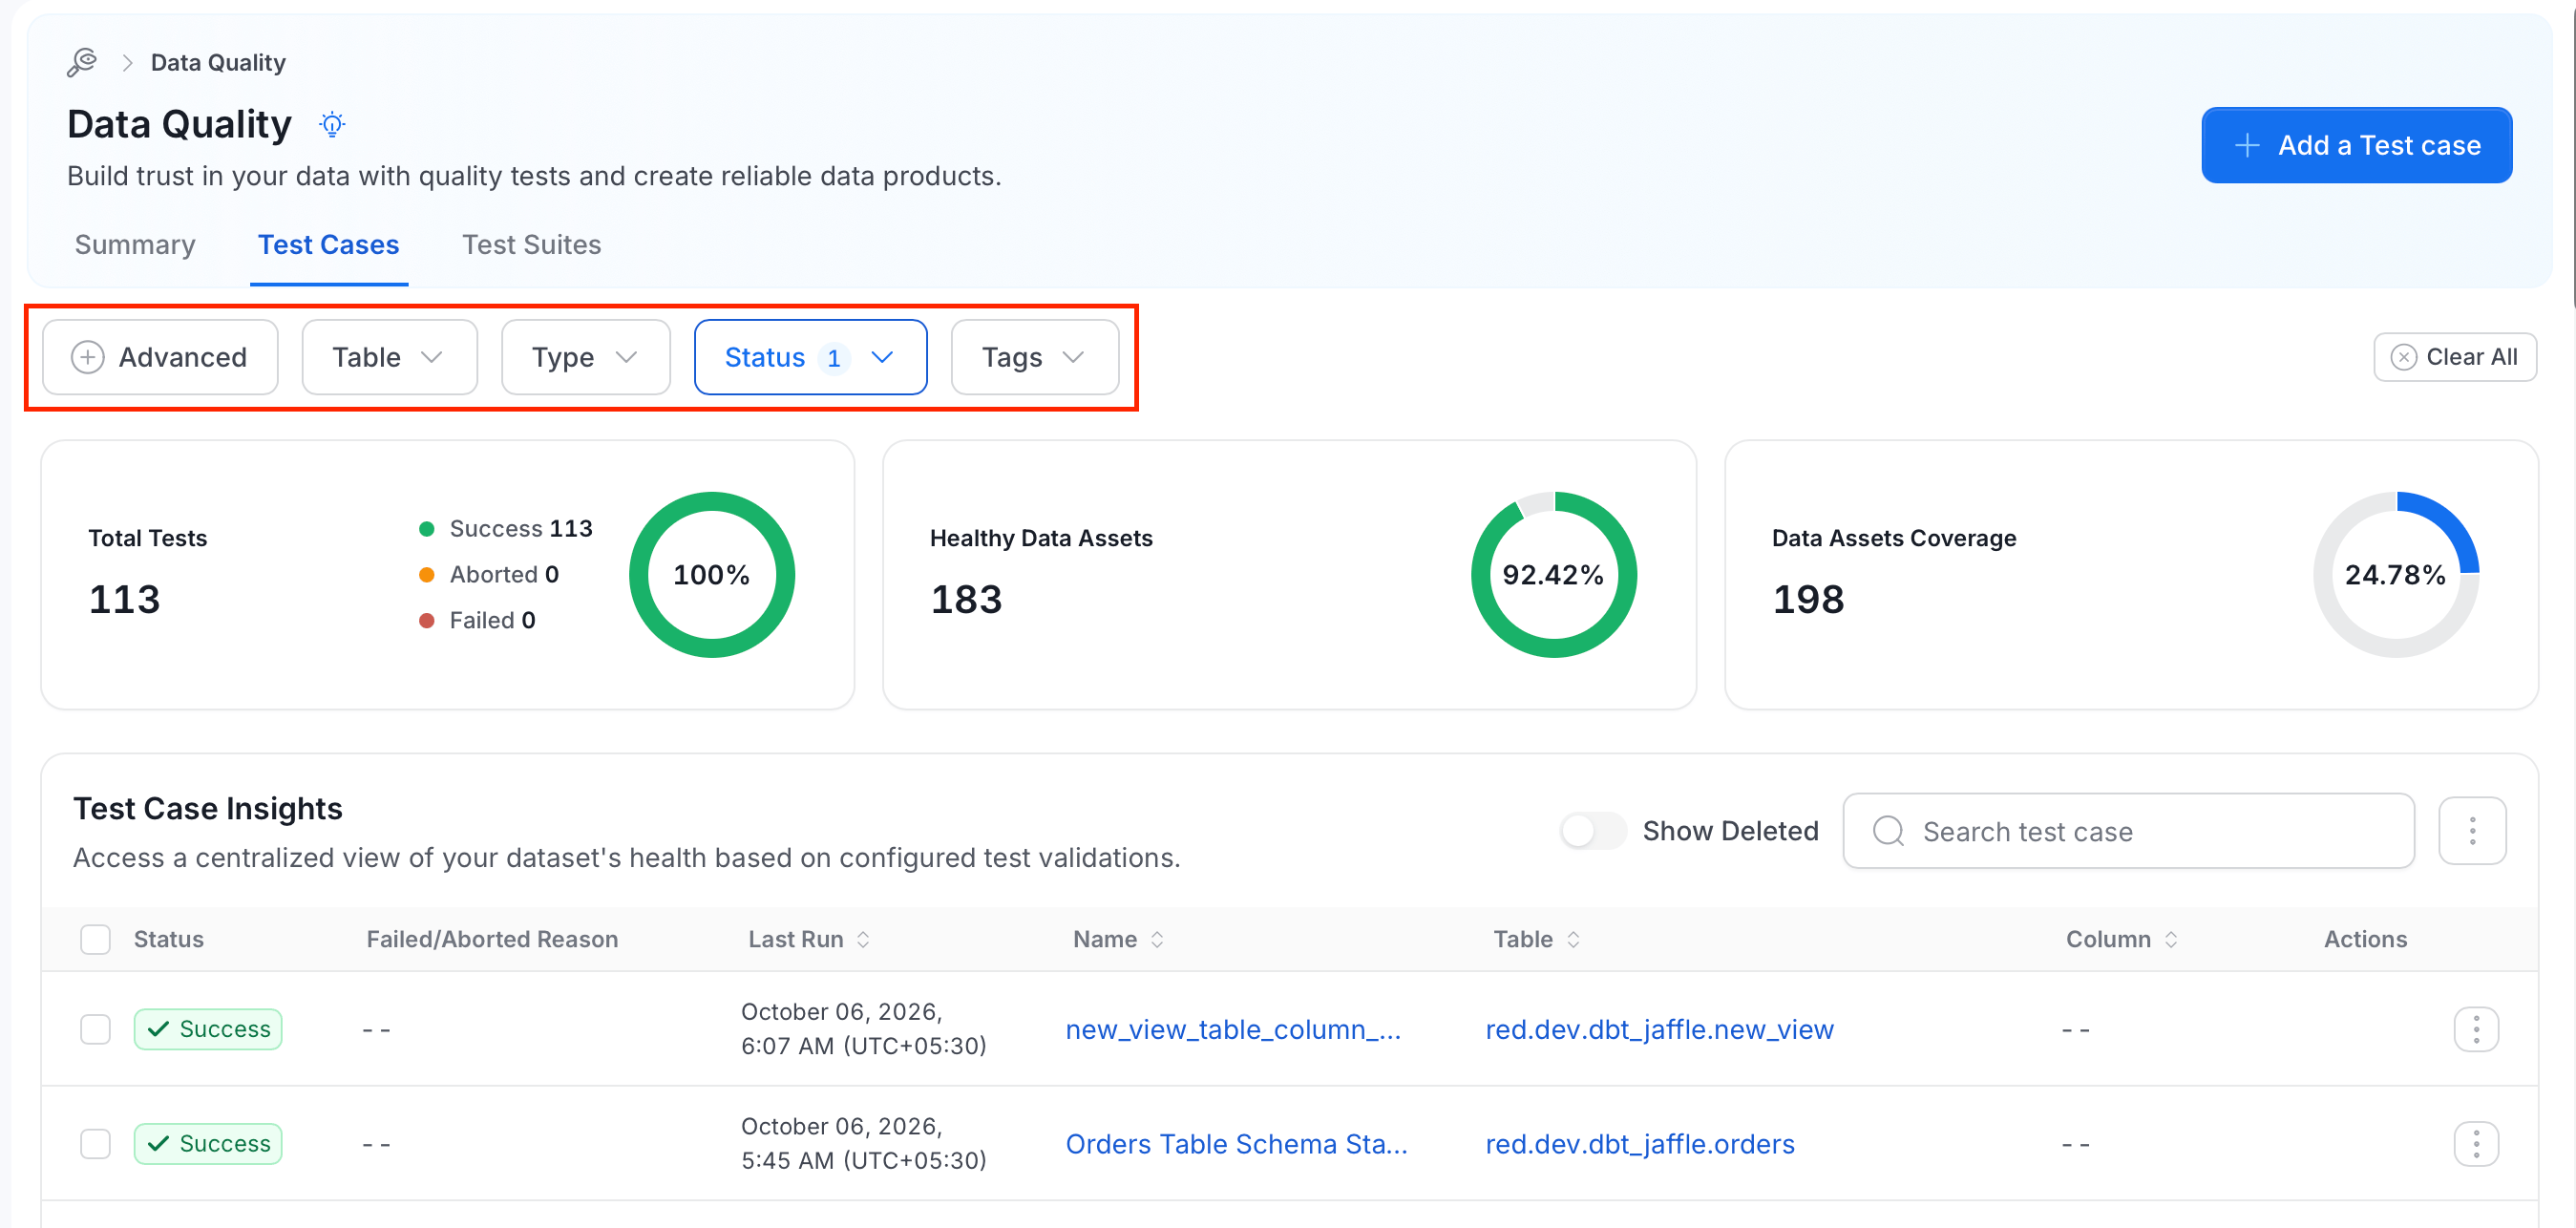The width and height of the screenshot is (2576, 1228).
Task: Click the Success legend green dot
Action: 426,529
